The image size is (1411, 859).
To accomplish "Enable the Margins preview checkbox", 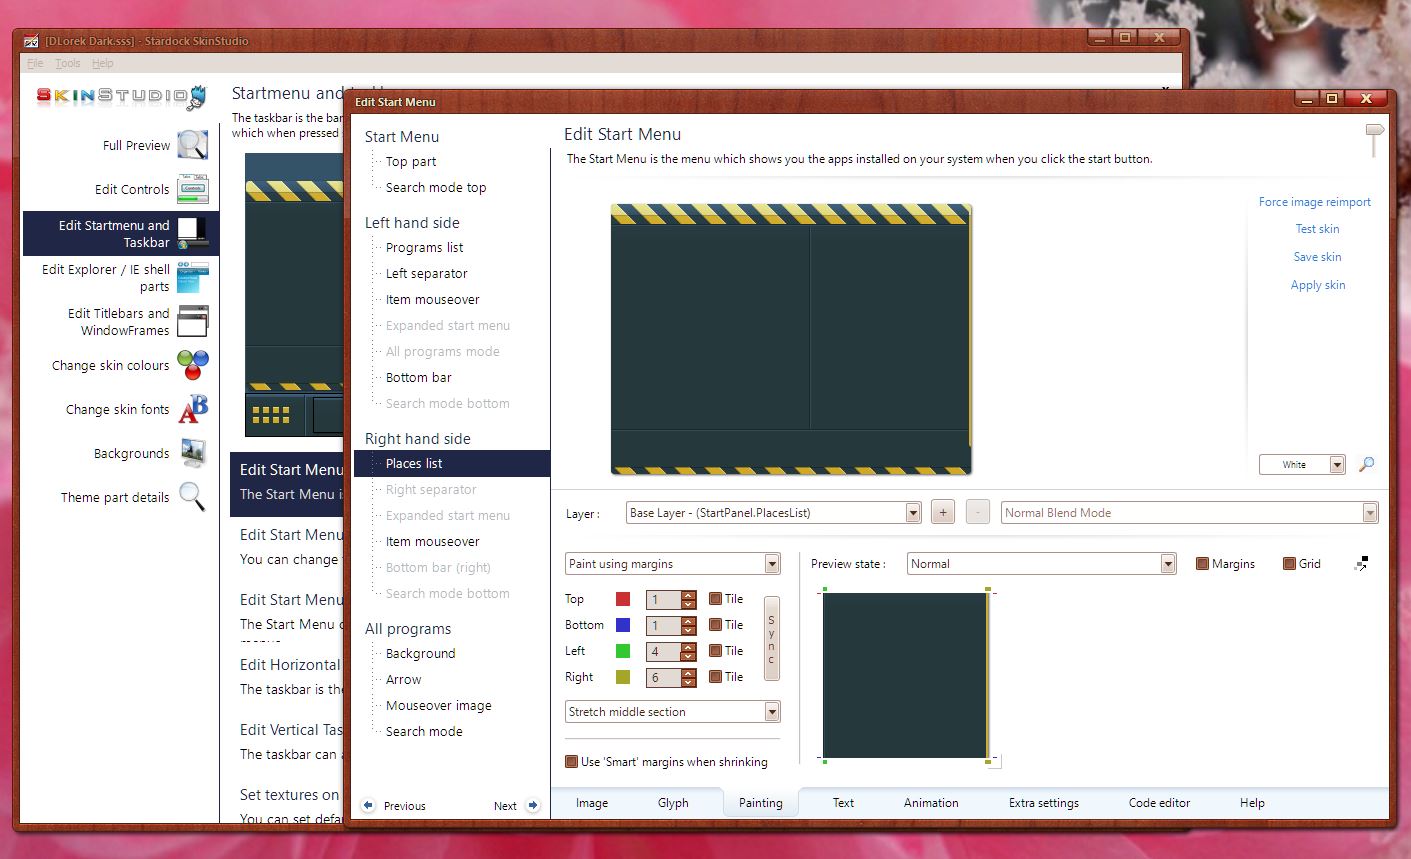I will (x=1202, y=564).
